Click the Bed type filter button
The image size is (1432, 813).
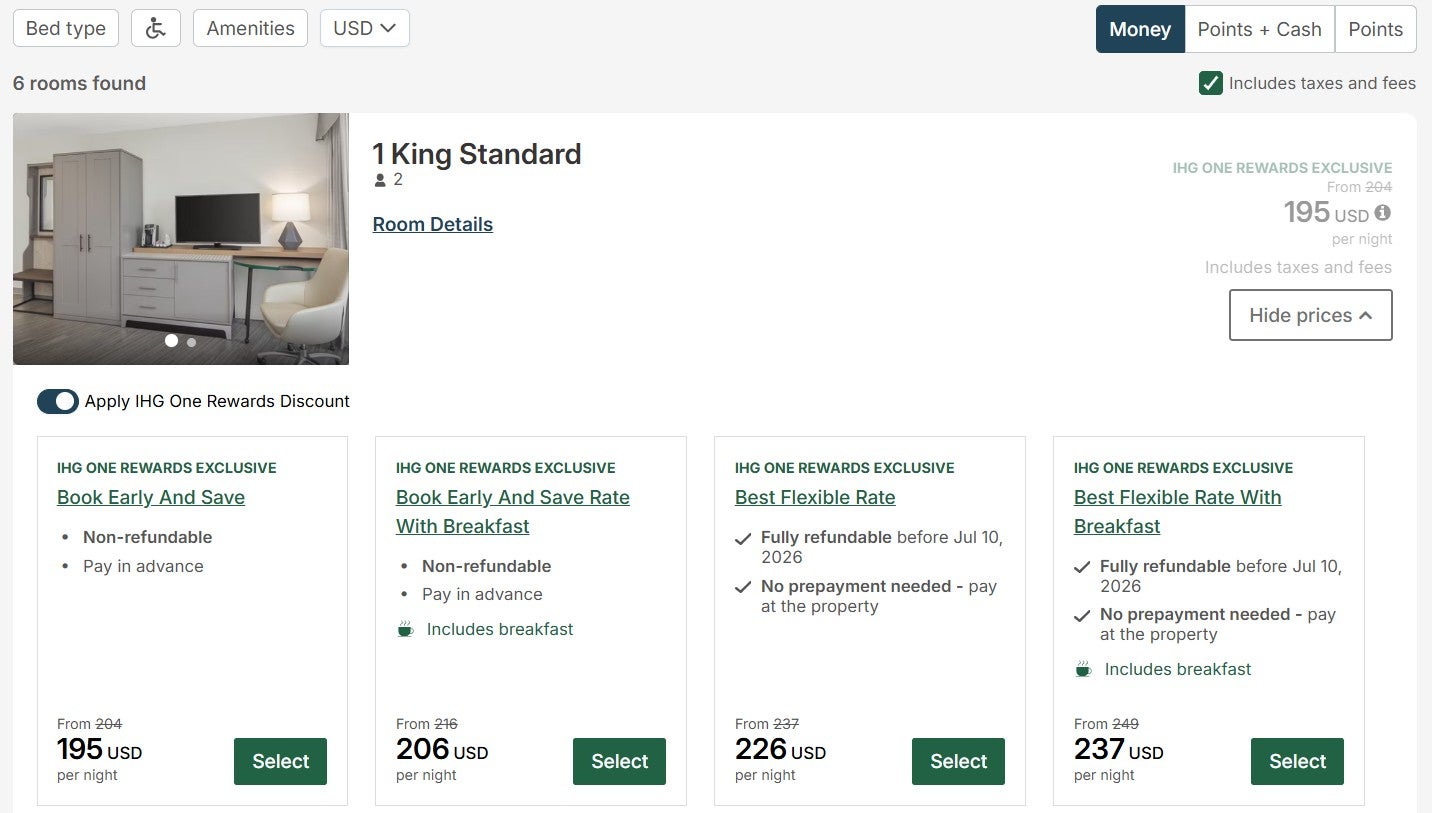(65, 28)
